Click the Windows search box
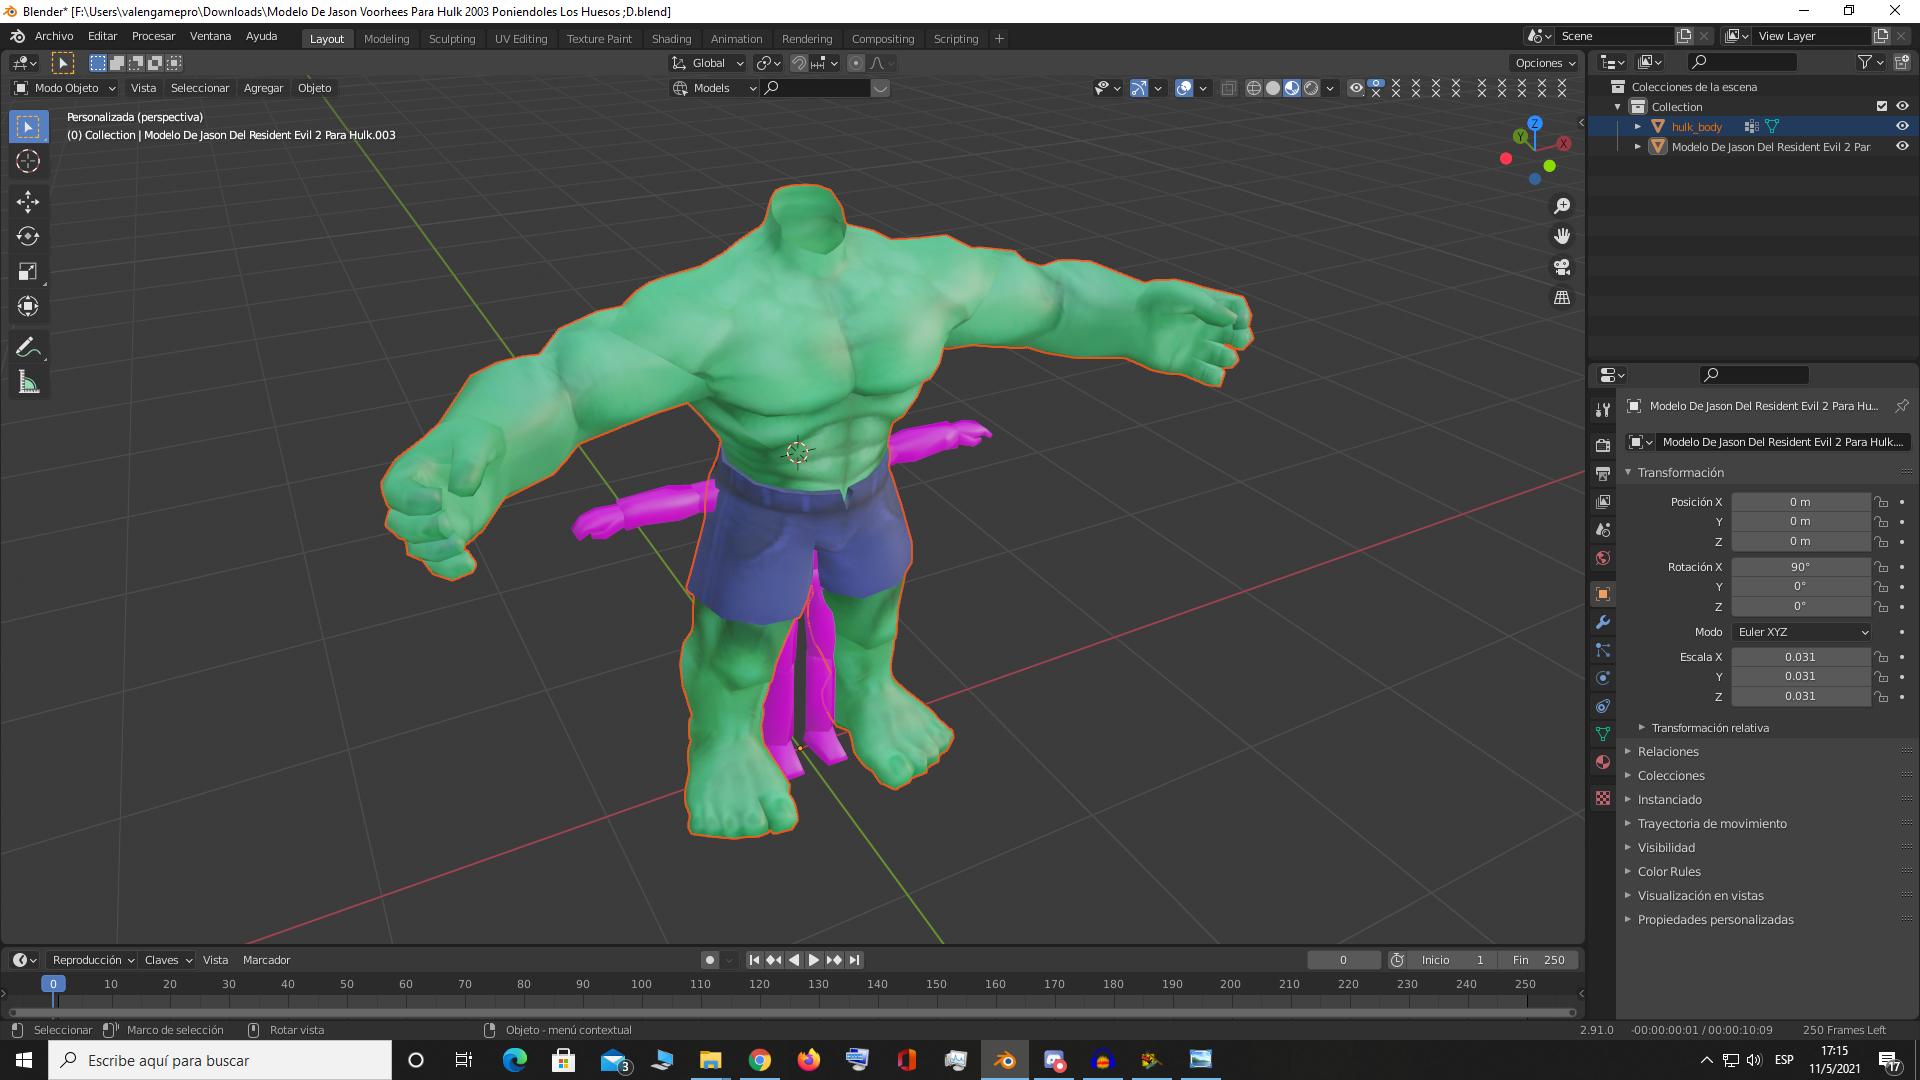This screenshot has width=1920, height=1080. [x=220, y=1060]
